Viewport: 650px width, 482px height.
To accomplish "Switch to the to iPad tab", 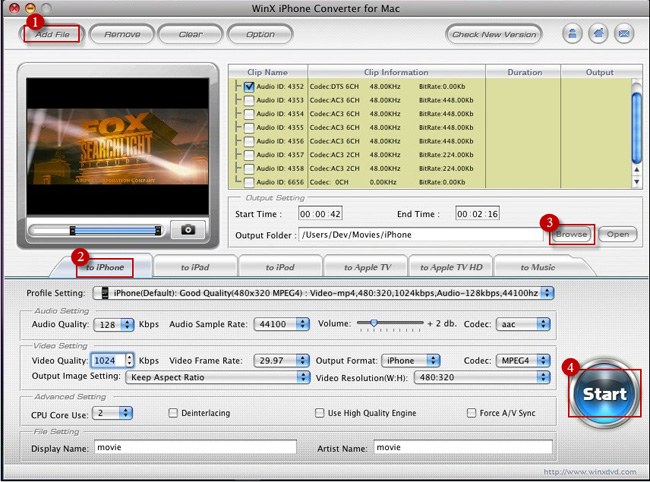I will 195,267.
